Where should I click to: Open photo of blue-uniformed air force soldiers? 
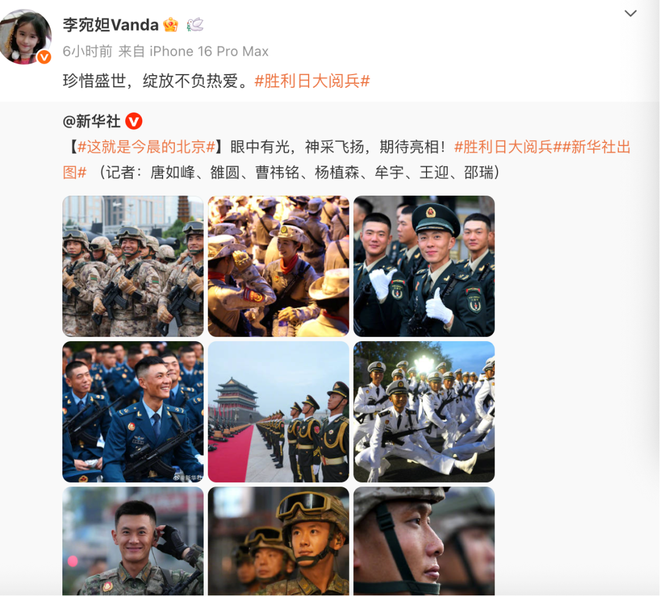click(x=133, y=412)
